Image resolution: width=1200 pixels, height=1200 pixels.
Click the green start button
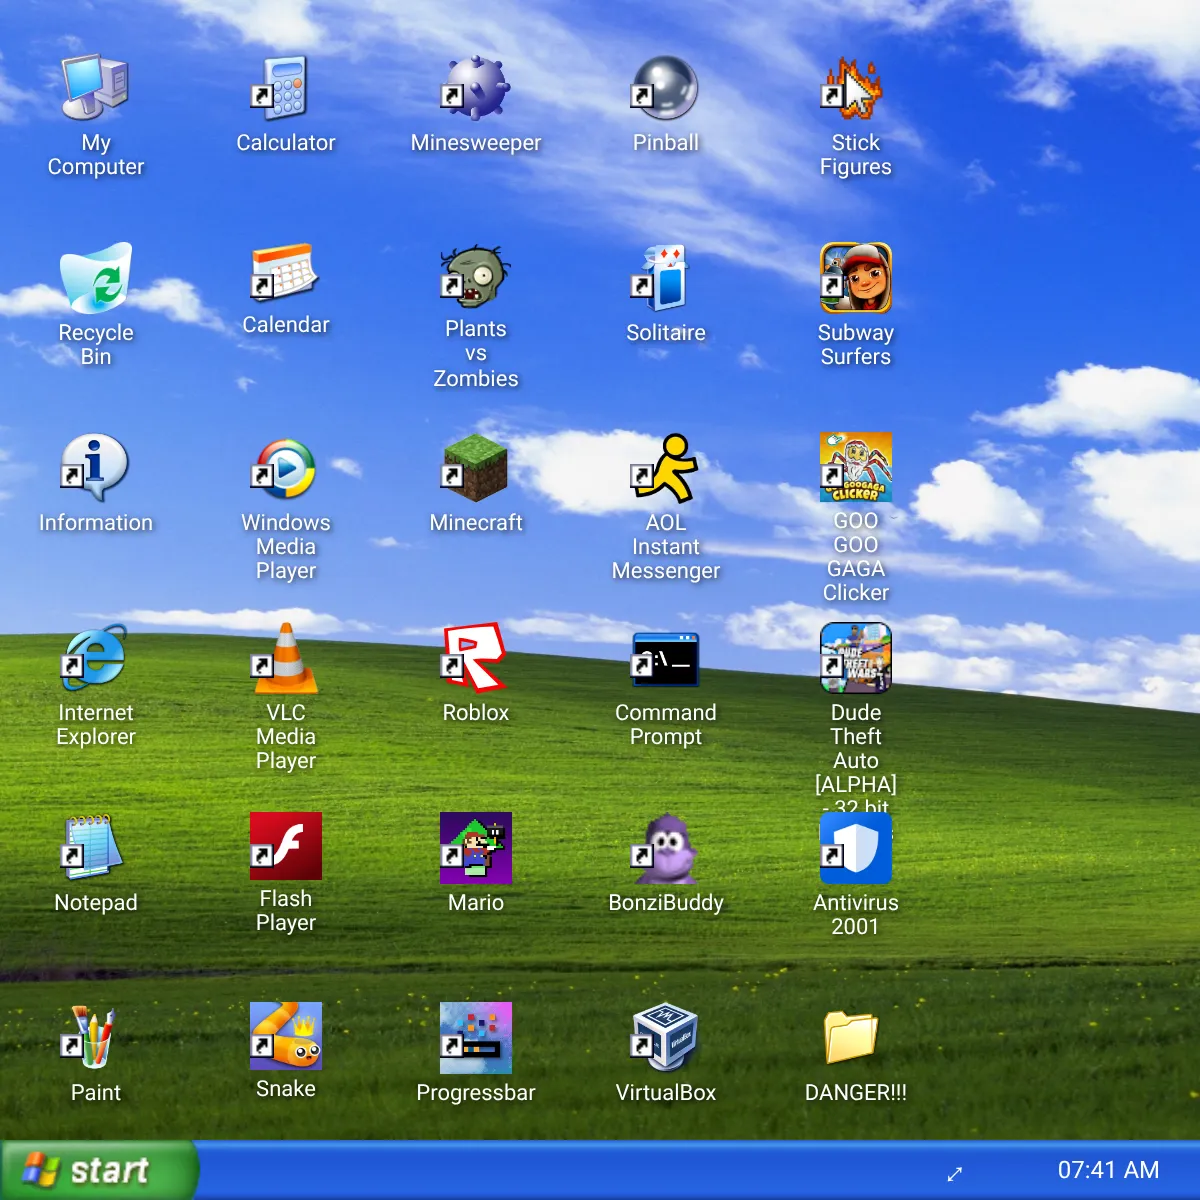coord(98,1170)
